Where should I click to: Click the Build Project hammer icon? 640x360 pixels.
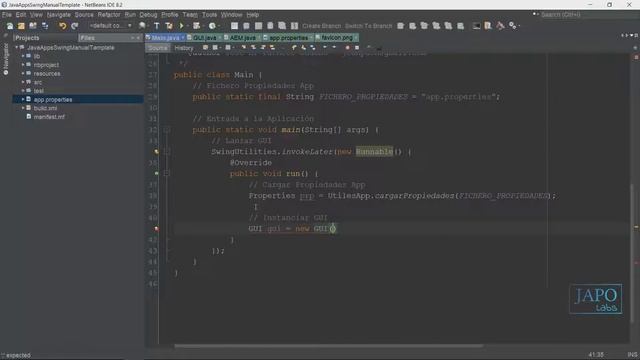[157, 26]
